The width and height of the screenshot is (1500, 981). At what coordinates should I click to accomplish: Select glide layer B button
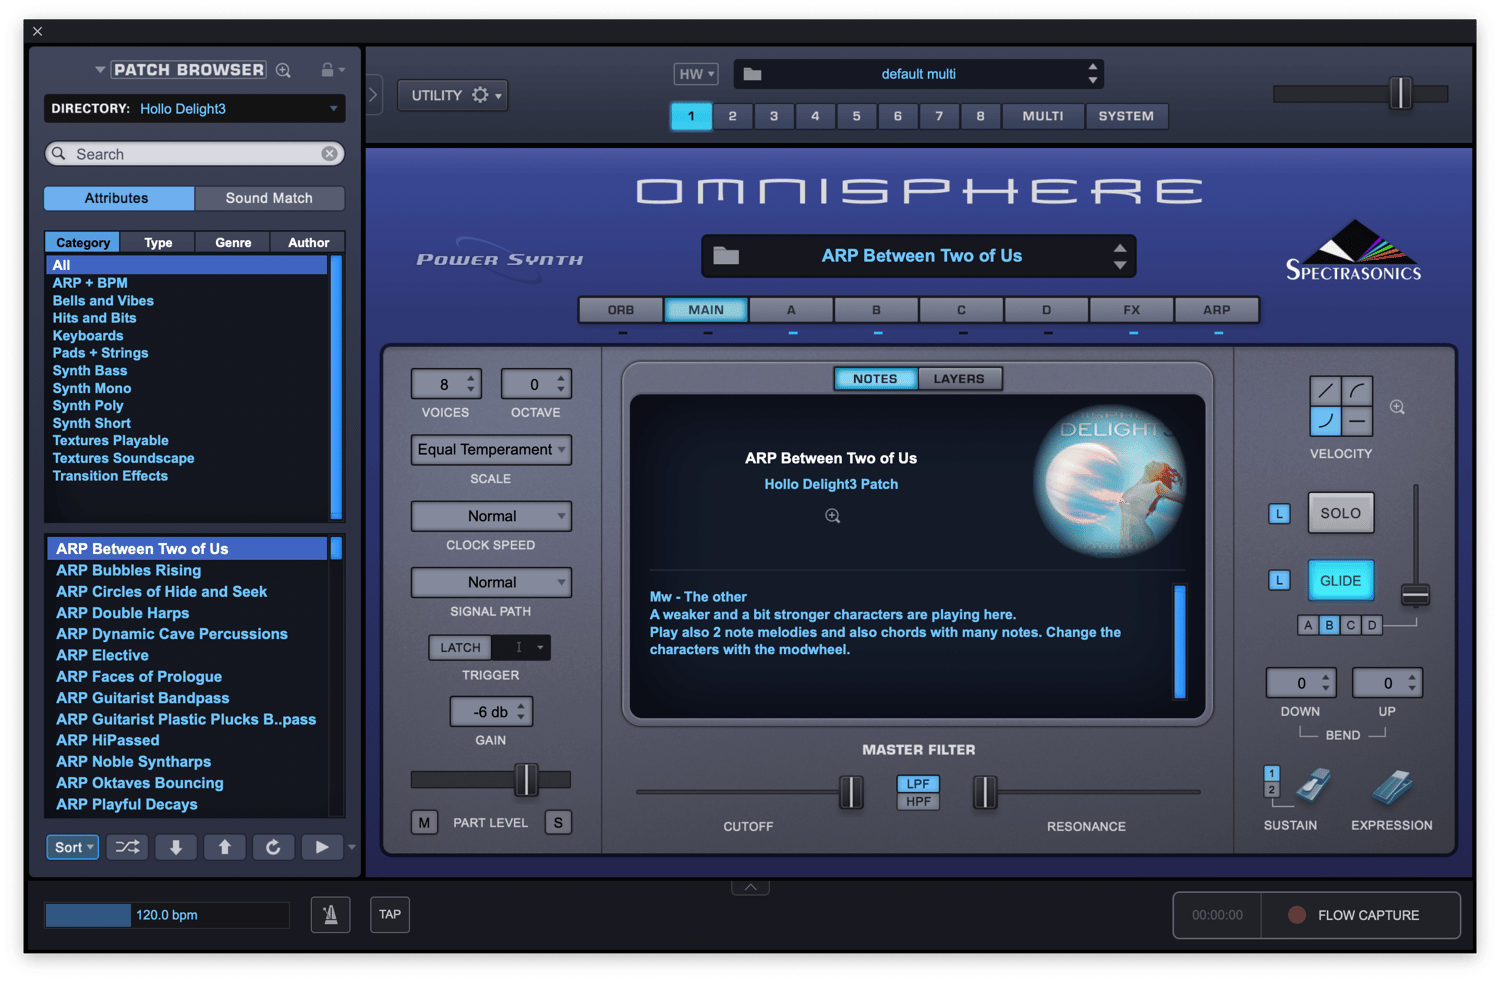(1329, 625)
